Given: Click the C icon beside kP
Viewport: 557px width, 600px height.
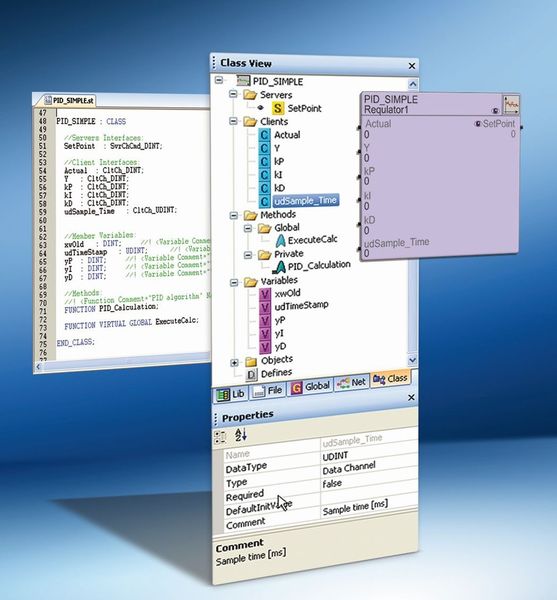Looking at the screenshot, I should click(x=264, y=161).
